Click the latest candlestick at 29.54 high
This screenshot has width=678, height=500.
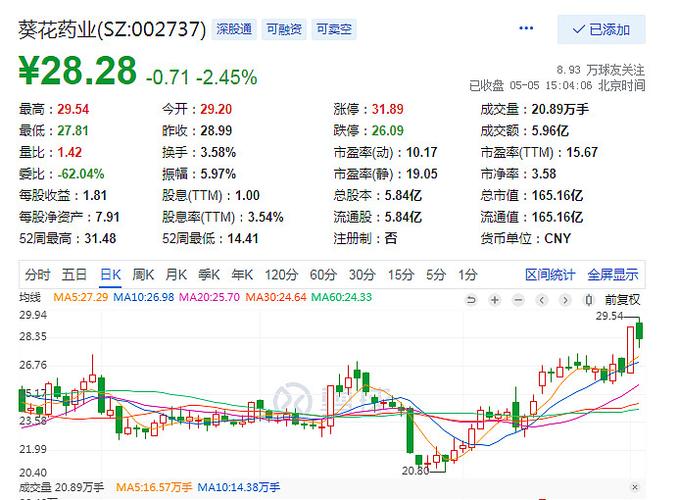pos(640,331)
